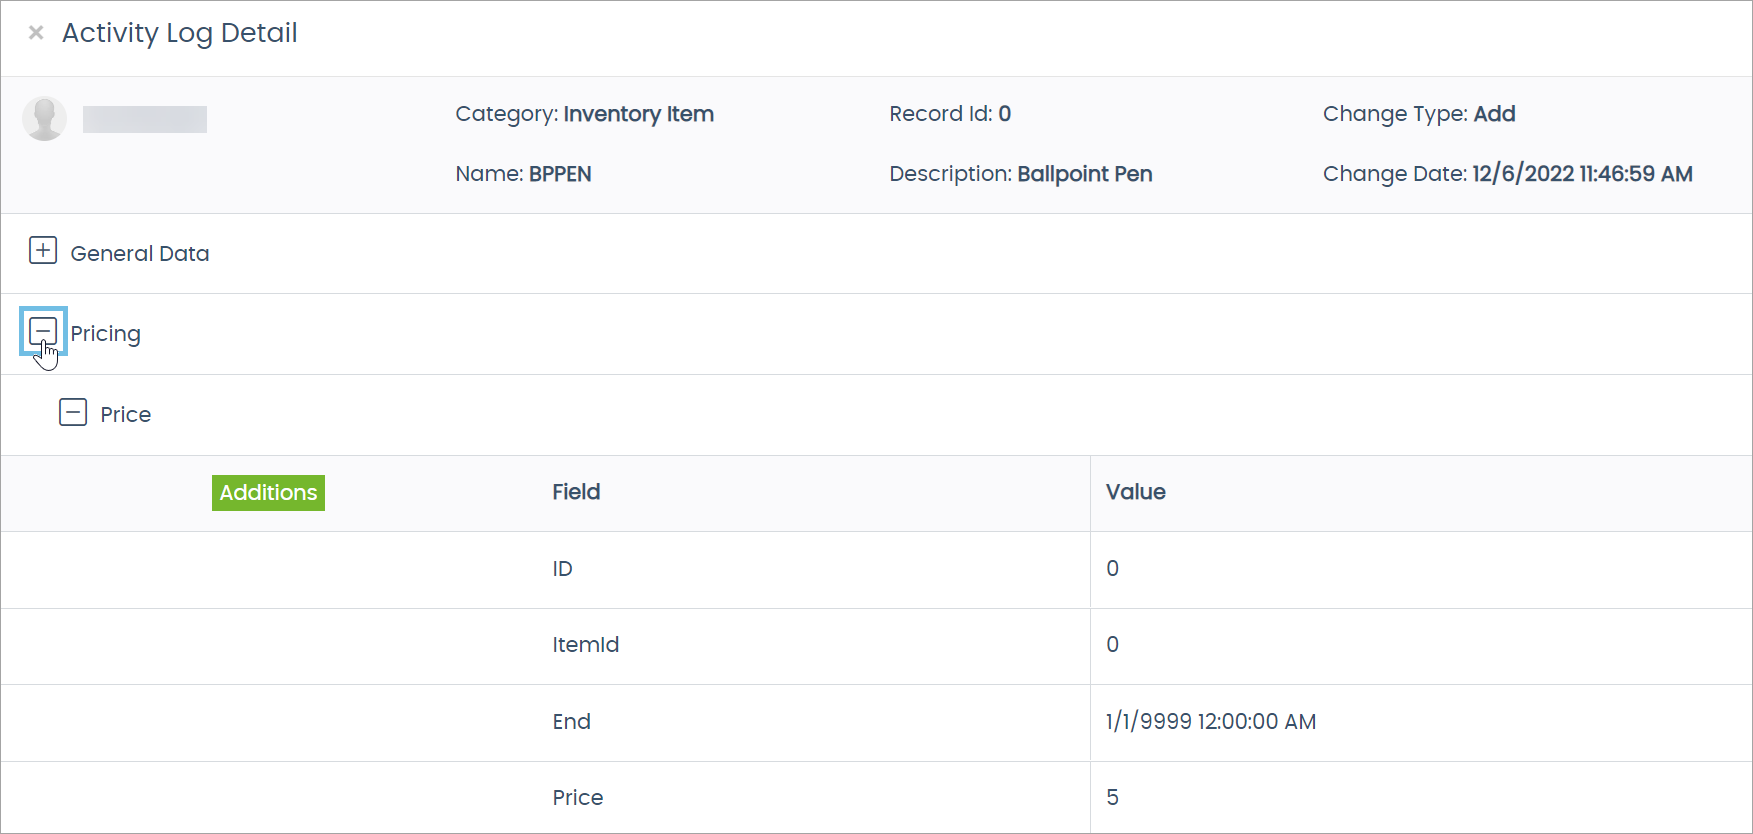This screenshot has height=834, width=1753.
Task: Click the Change Type value Add
Action: (x=1495, y=113)
